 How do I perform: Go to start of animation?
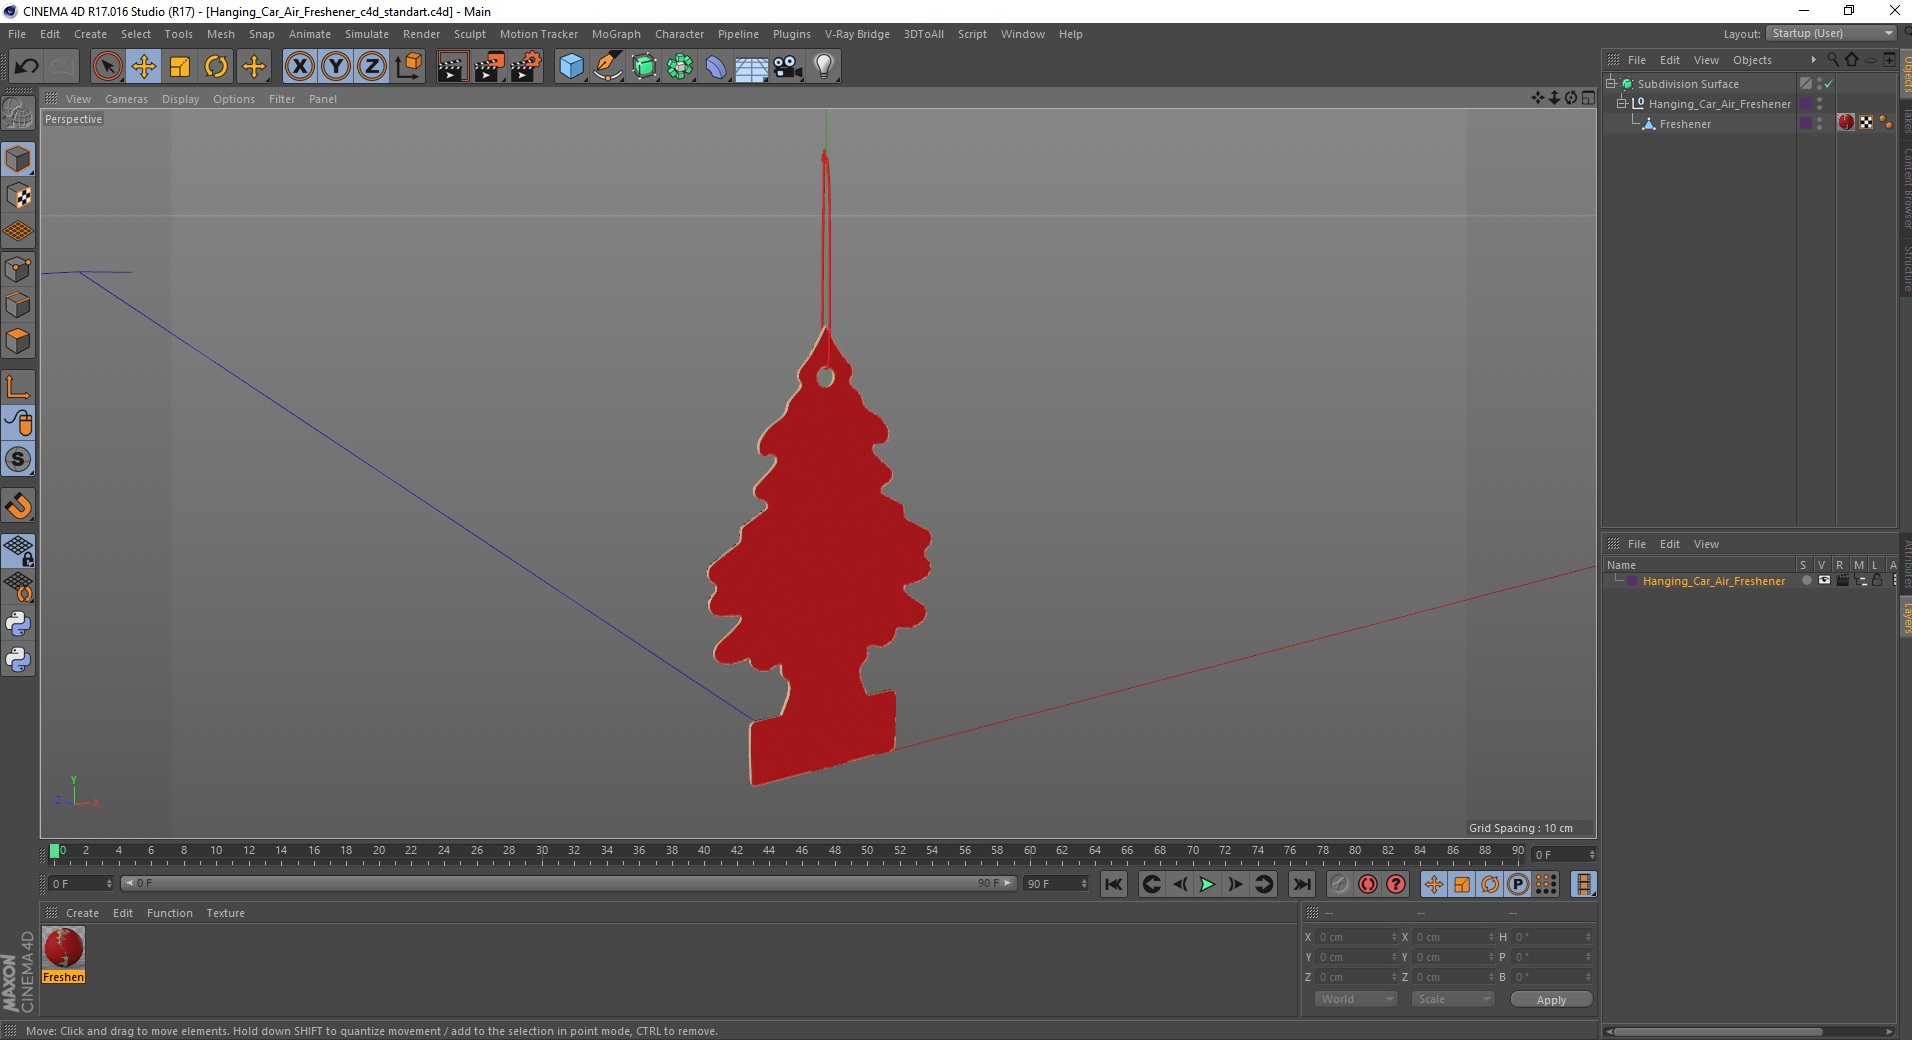(x=1113, y=884)
